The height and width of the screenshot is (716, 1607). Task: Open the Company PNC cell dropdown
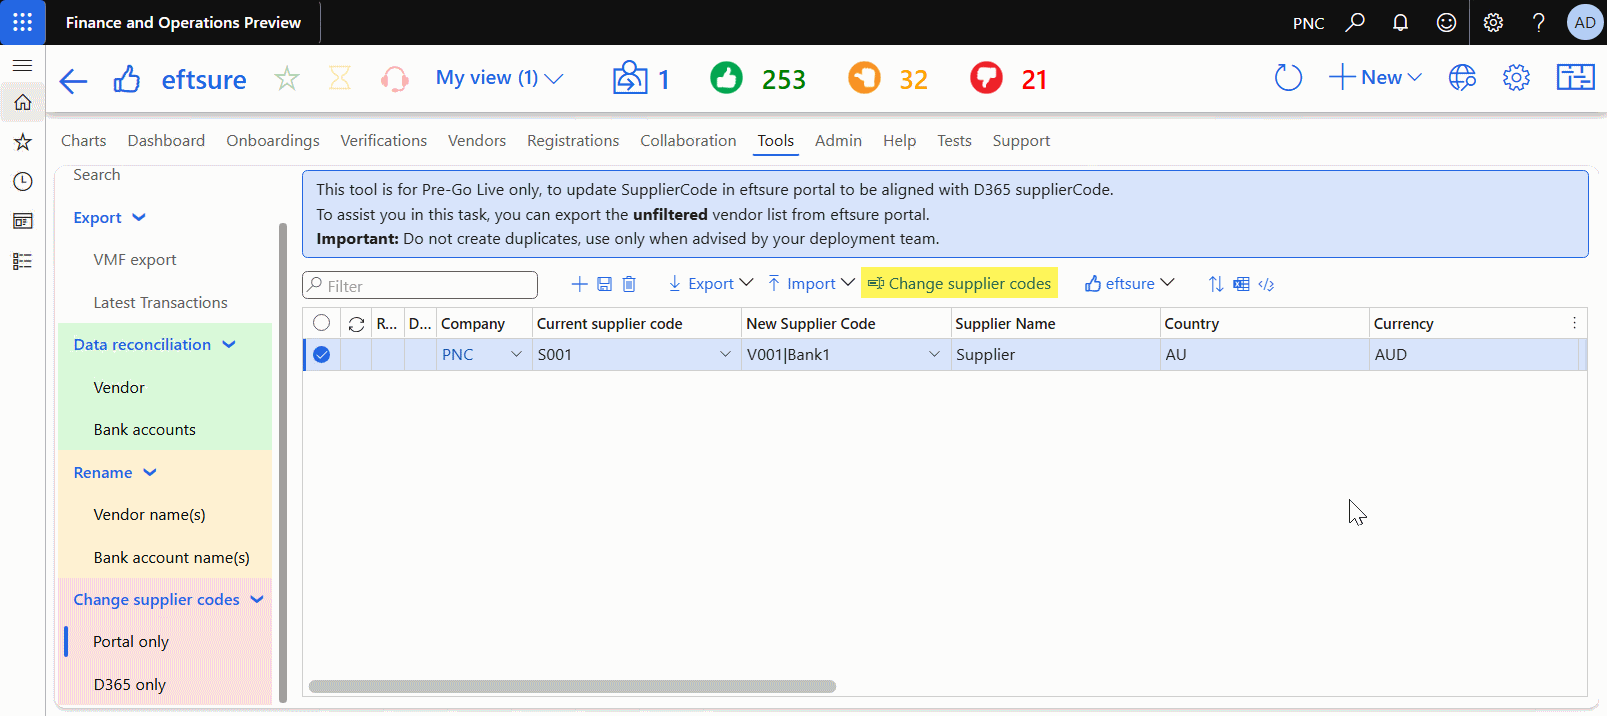coord(516,354)
